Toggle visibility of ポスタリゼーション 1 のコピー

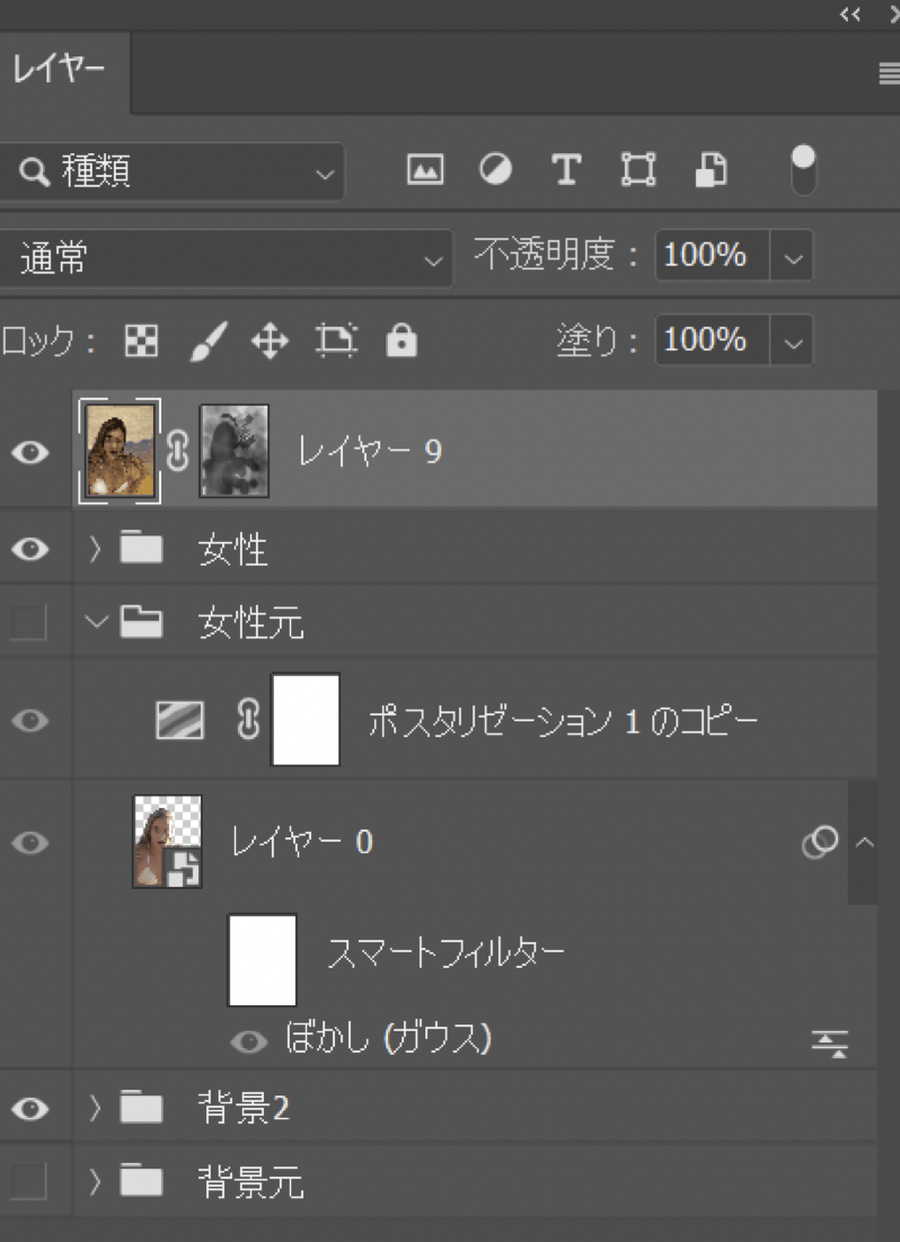coord(30,720)
